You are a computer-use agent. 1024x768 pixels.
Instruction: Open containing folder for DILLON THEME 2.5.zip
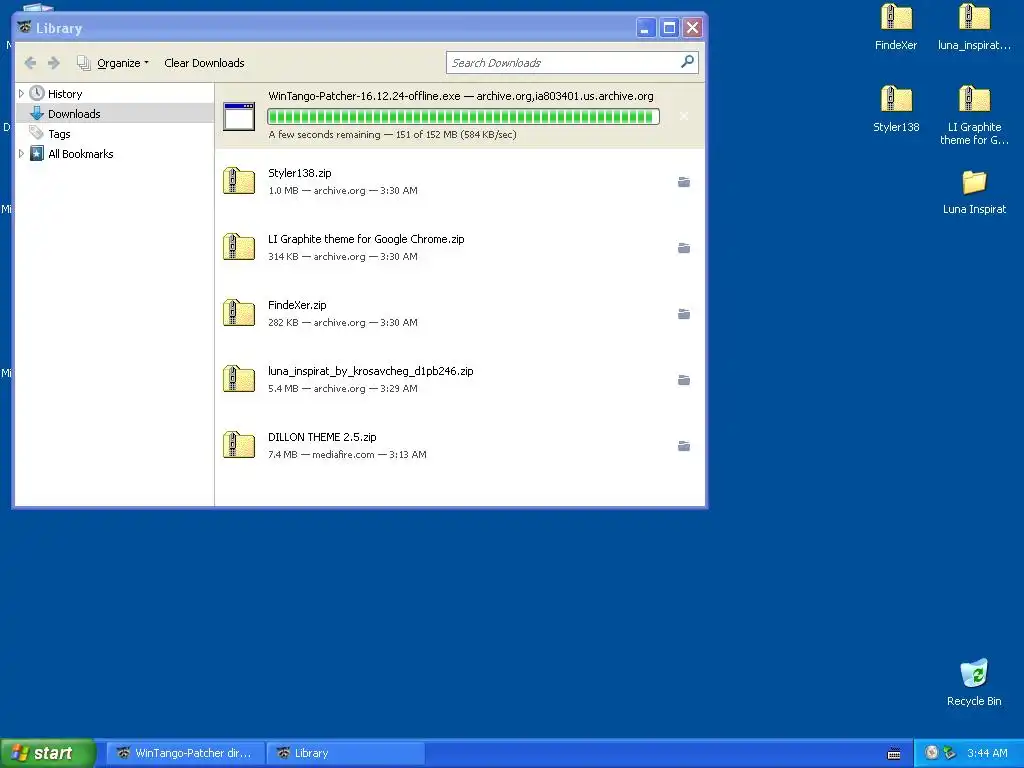684,446
